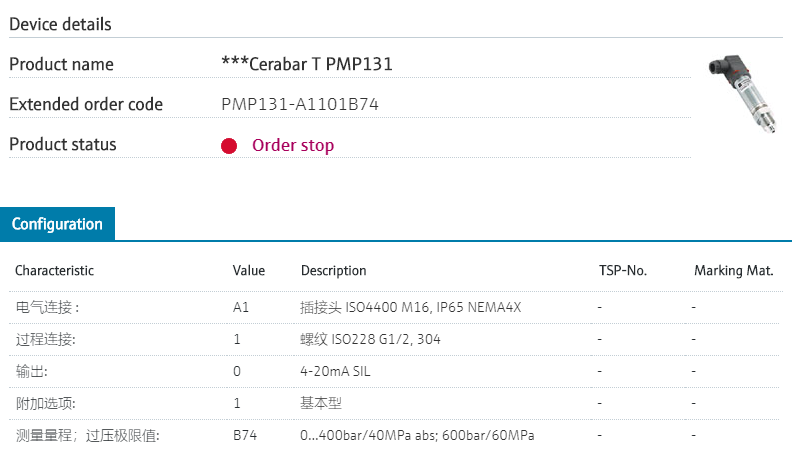Click the 螺纹 ISO228 G1/2, 304 description
Screen dimensions: 792x461
tap(370, 339)
